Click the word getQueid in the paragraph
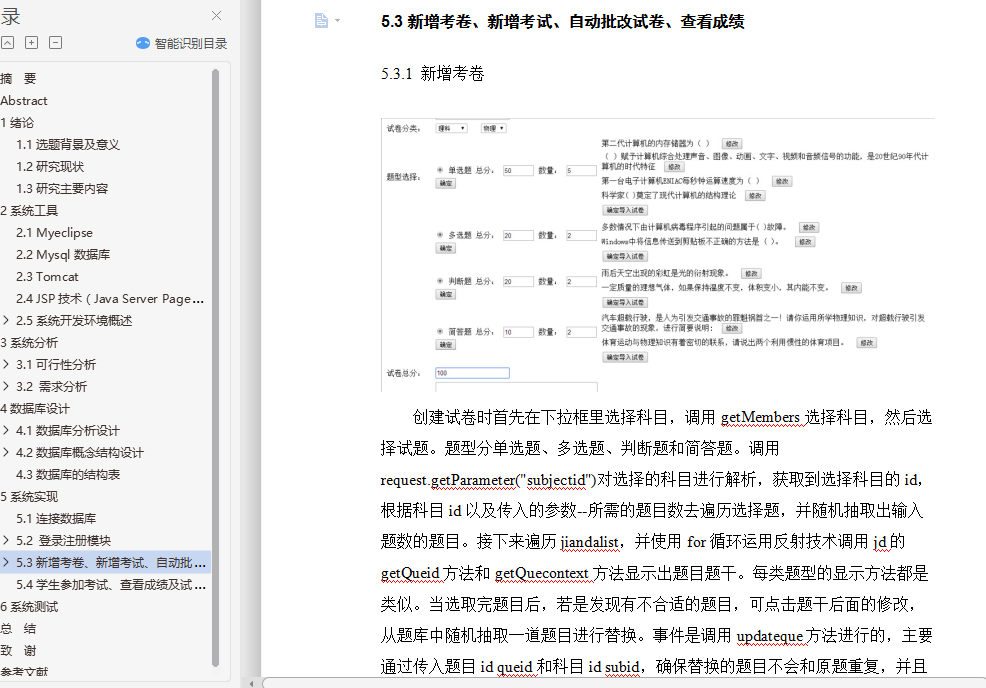Viewport: 986px width, 688px height. point(410,574)
